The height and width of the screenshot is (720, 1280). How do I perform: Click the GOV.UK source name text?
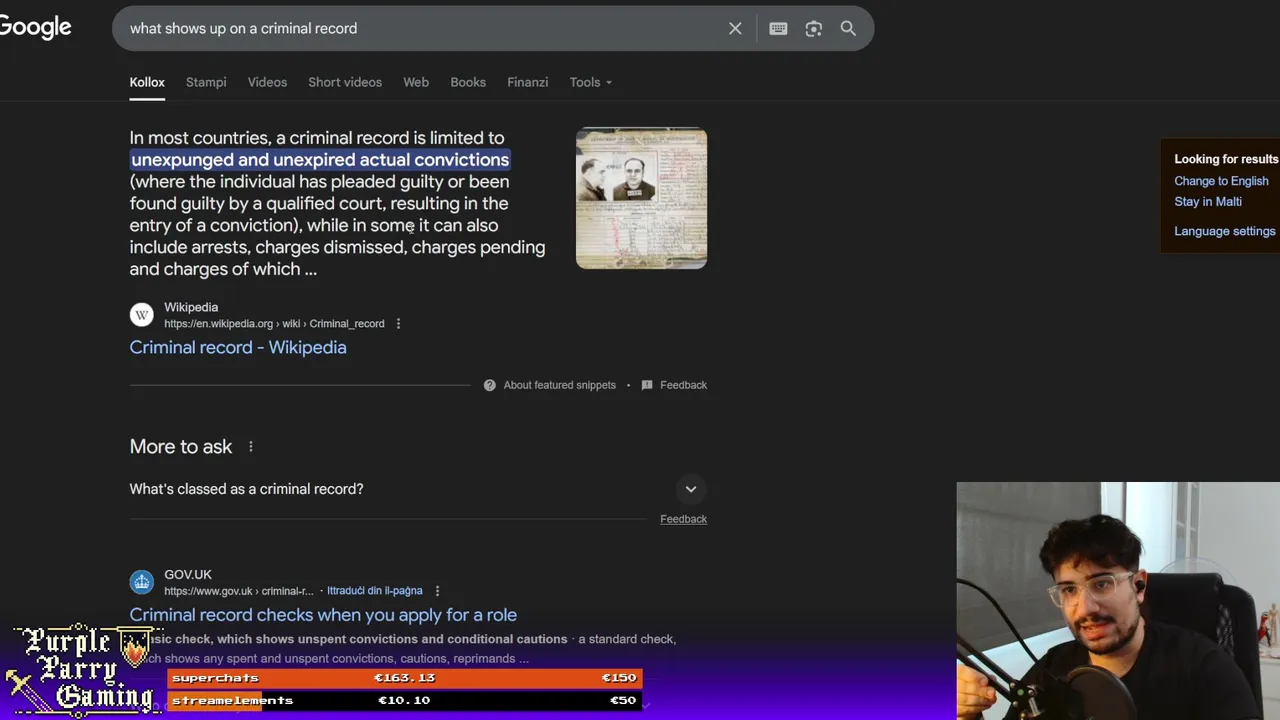click(x=188, y=575)
